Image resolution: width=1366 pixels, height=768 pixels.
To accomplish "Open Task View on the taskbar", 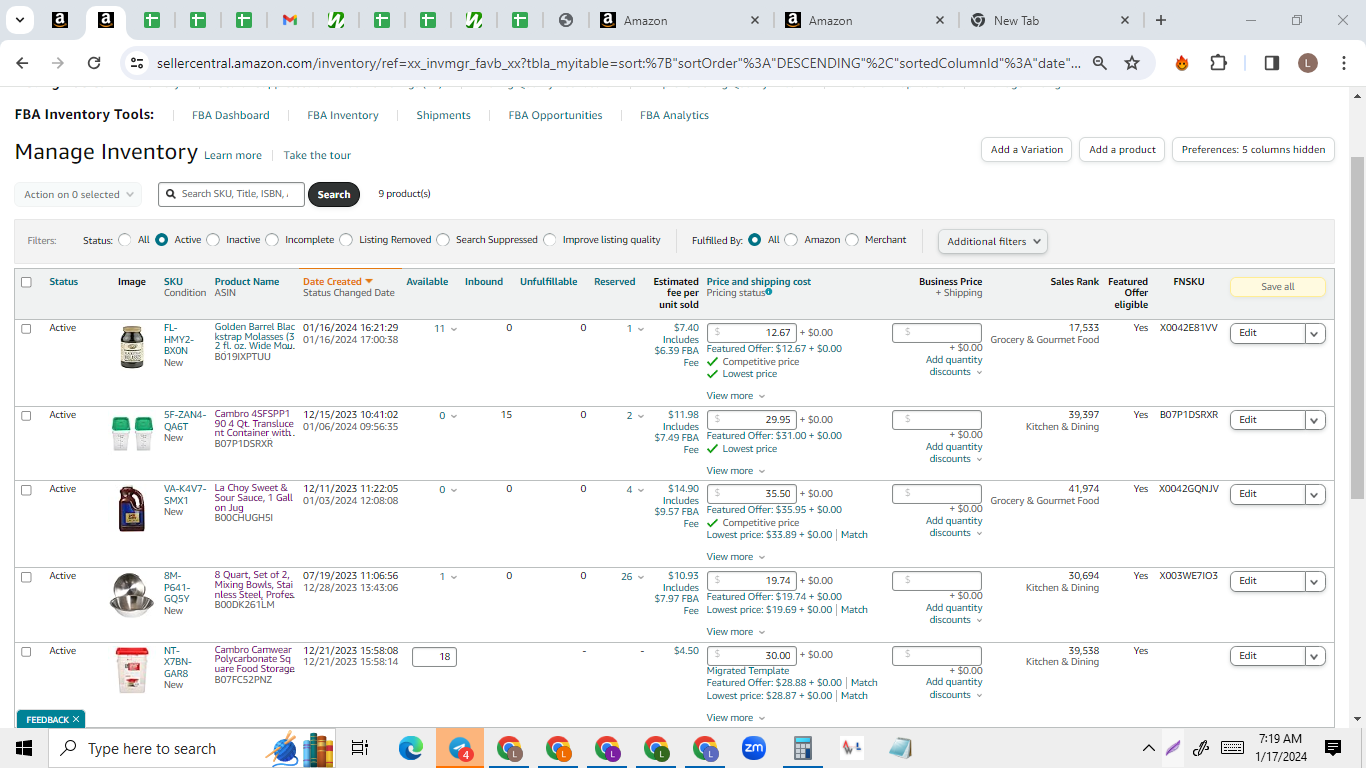I will [360, 748].
